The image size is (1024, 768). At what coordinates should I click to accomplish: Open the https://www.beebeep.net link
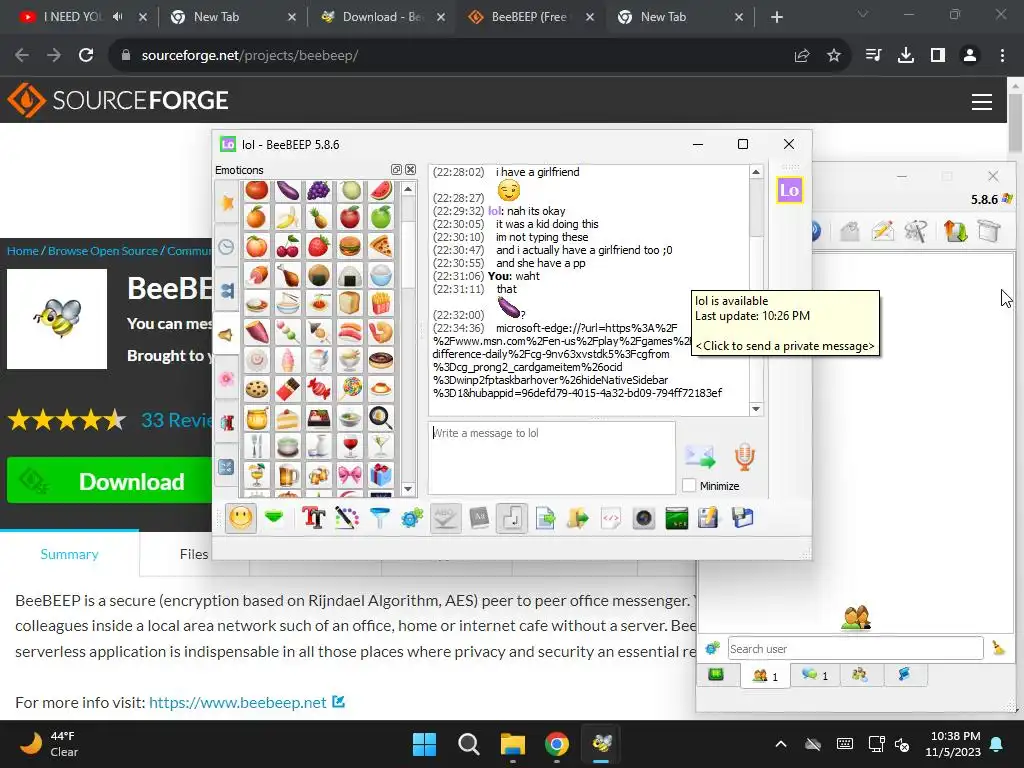(238, 703)
